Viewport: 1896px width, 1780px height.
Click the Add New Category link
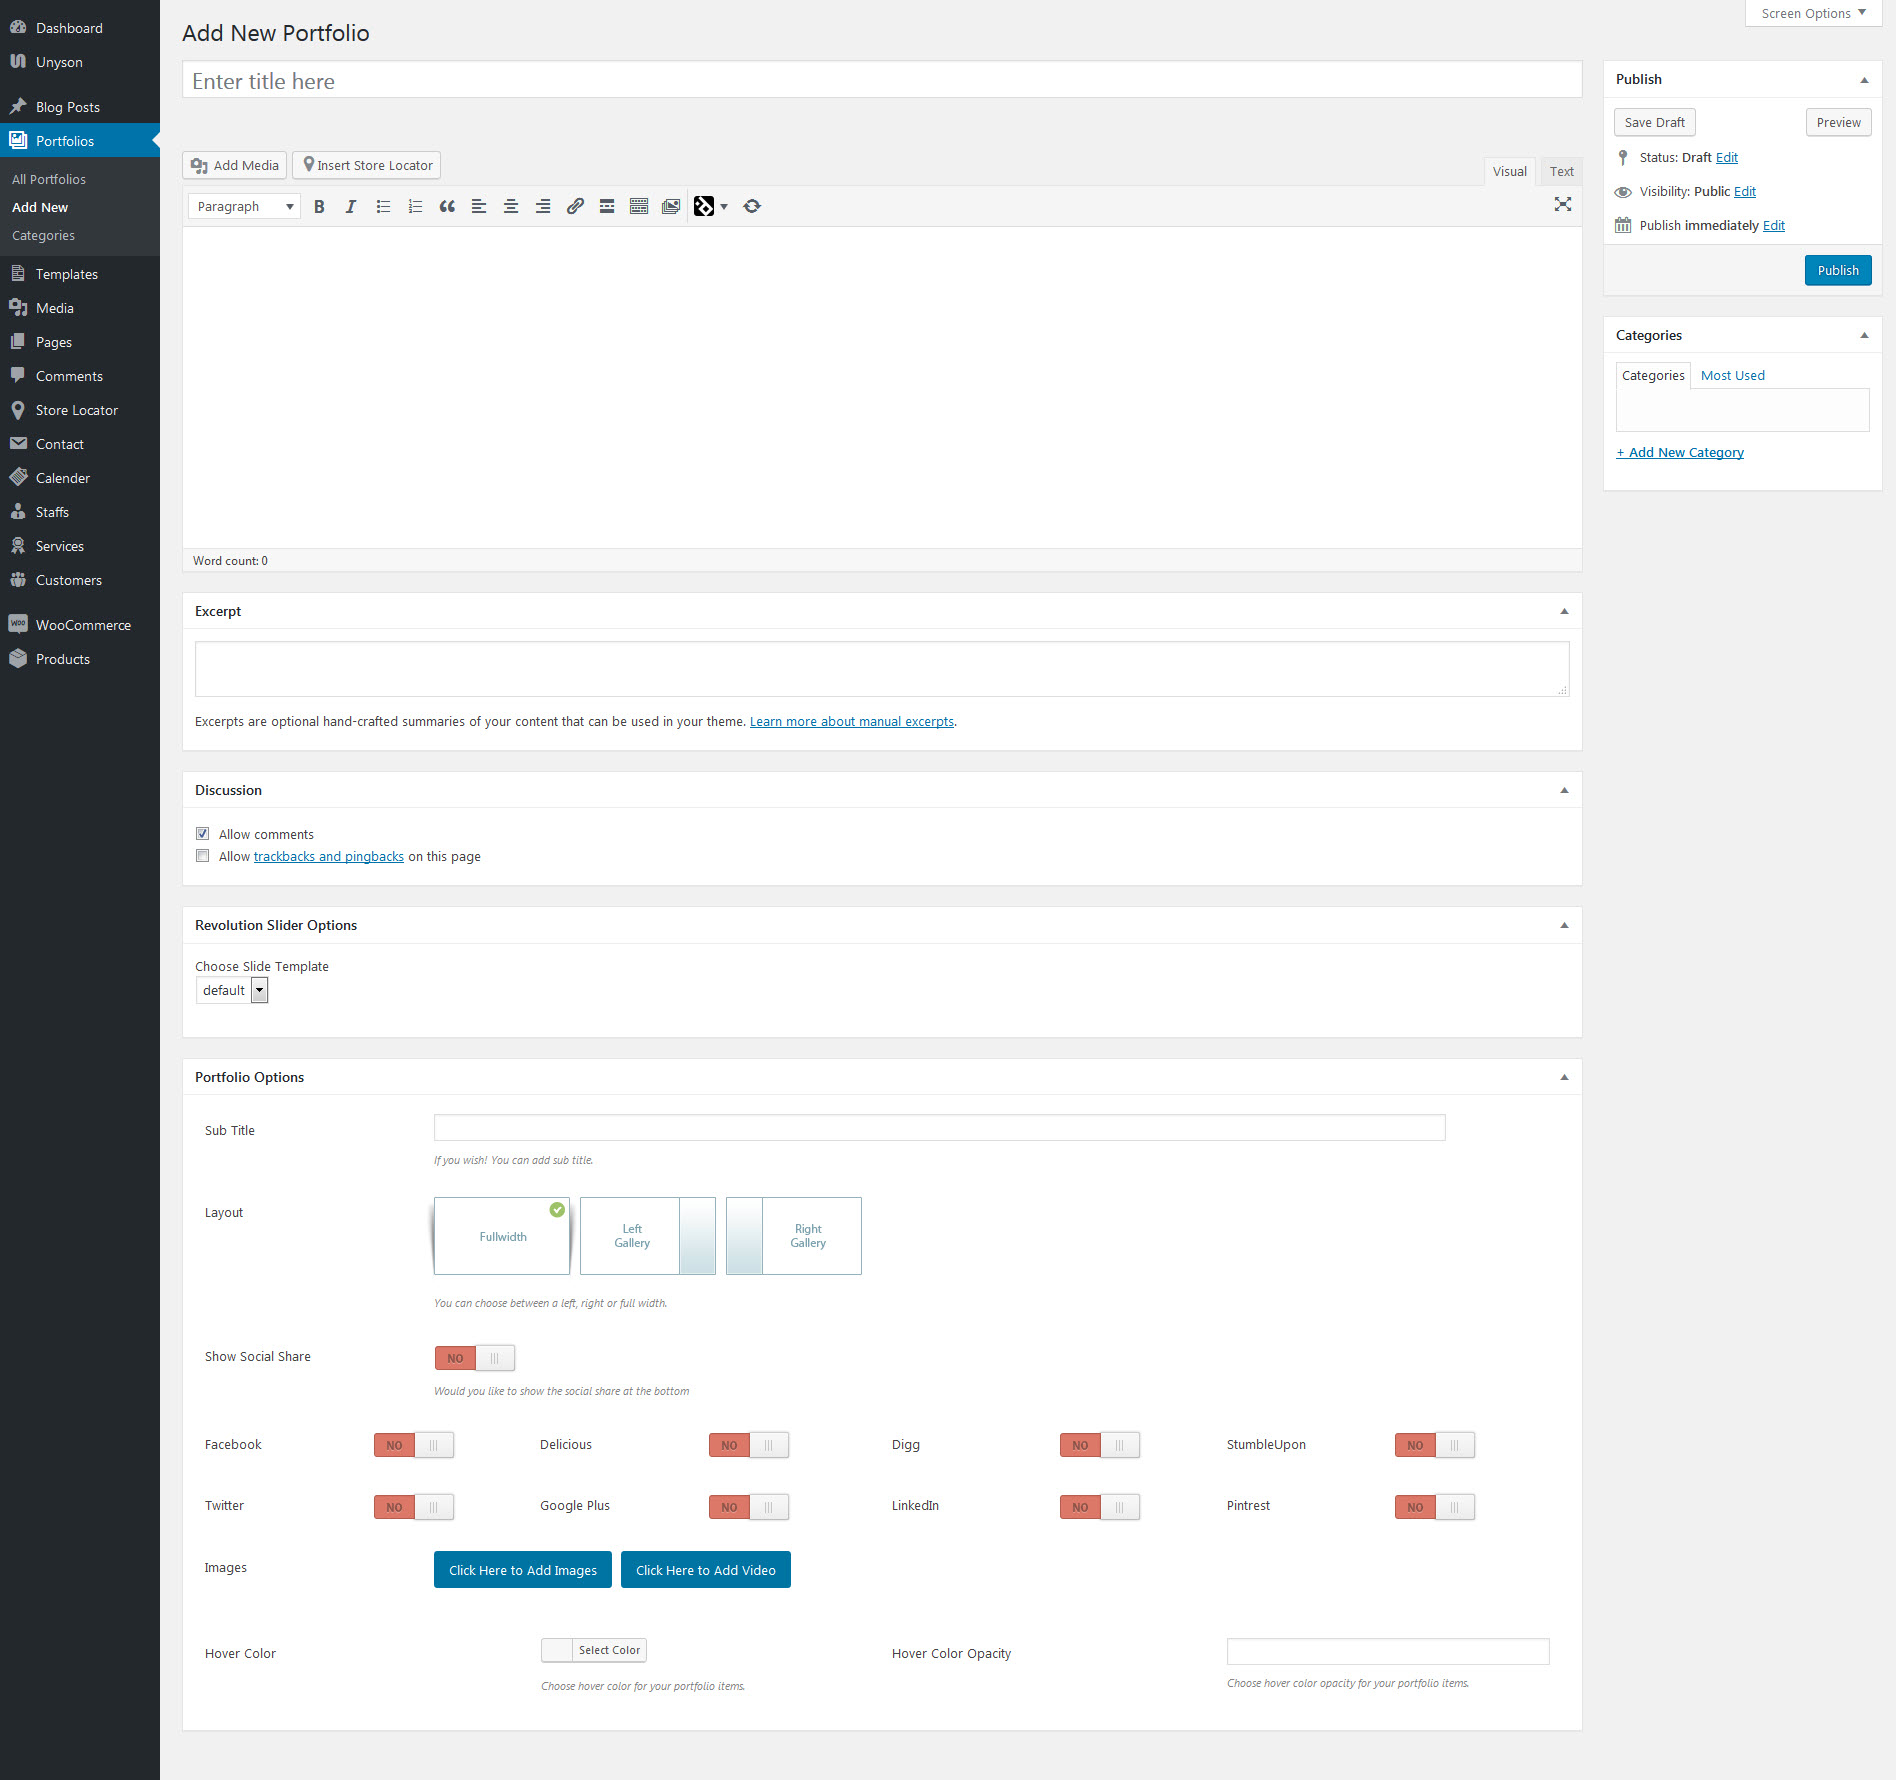[1680, 452]
